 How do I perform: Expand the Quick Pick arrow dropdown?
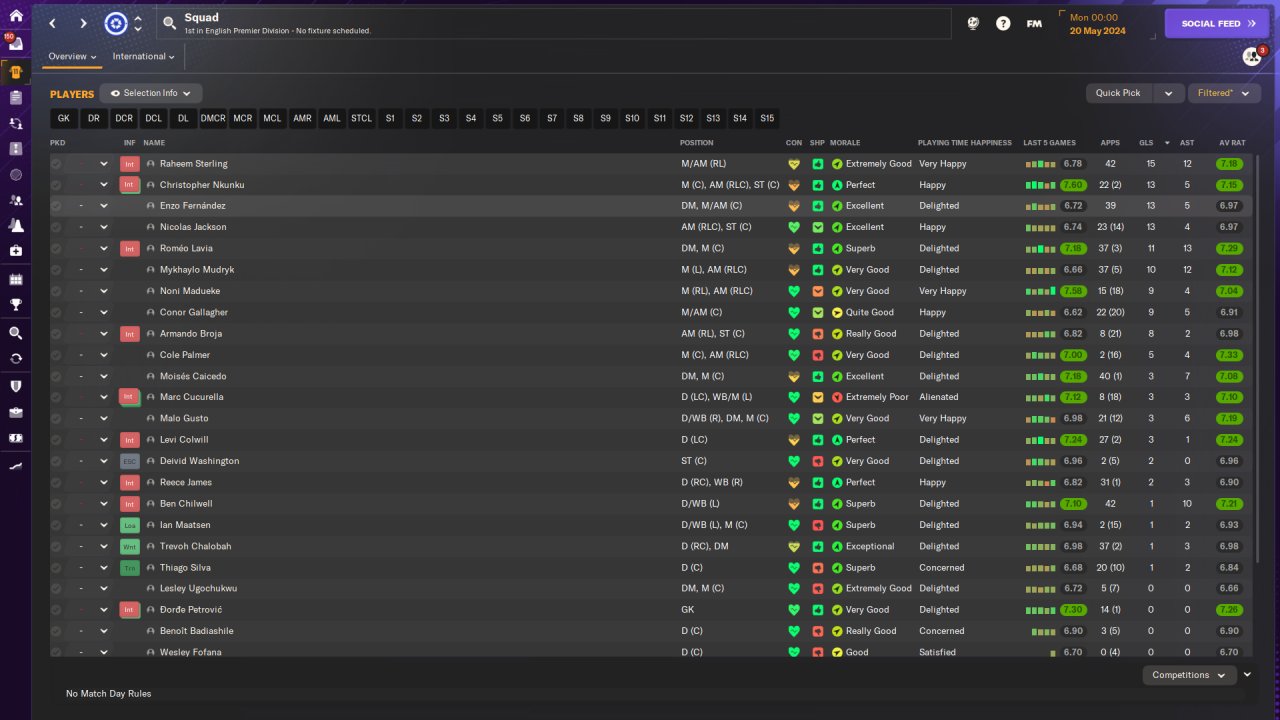[1168, 93]
